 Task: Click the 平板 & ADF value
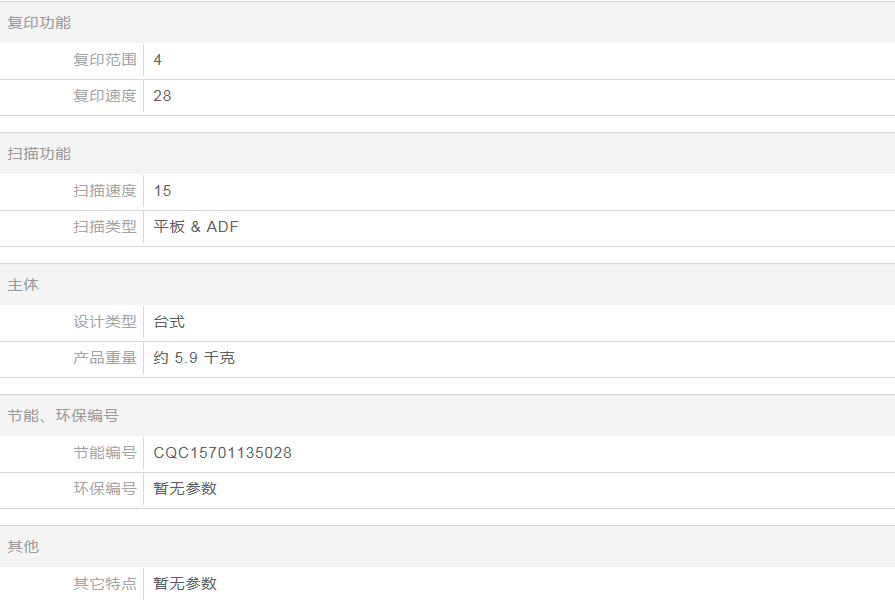pos(196,227)
